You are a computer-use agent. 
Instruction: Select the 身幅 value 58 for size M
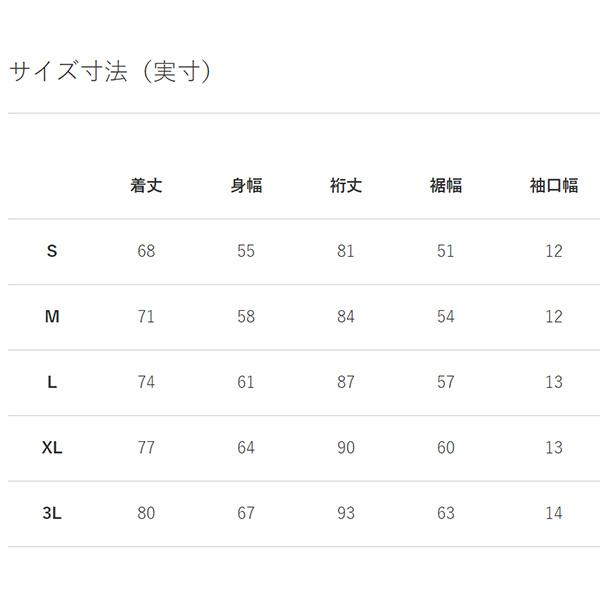pos(246,317)
